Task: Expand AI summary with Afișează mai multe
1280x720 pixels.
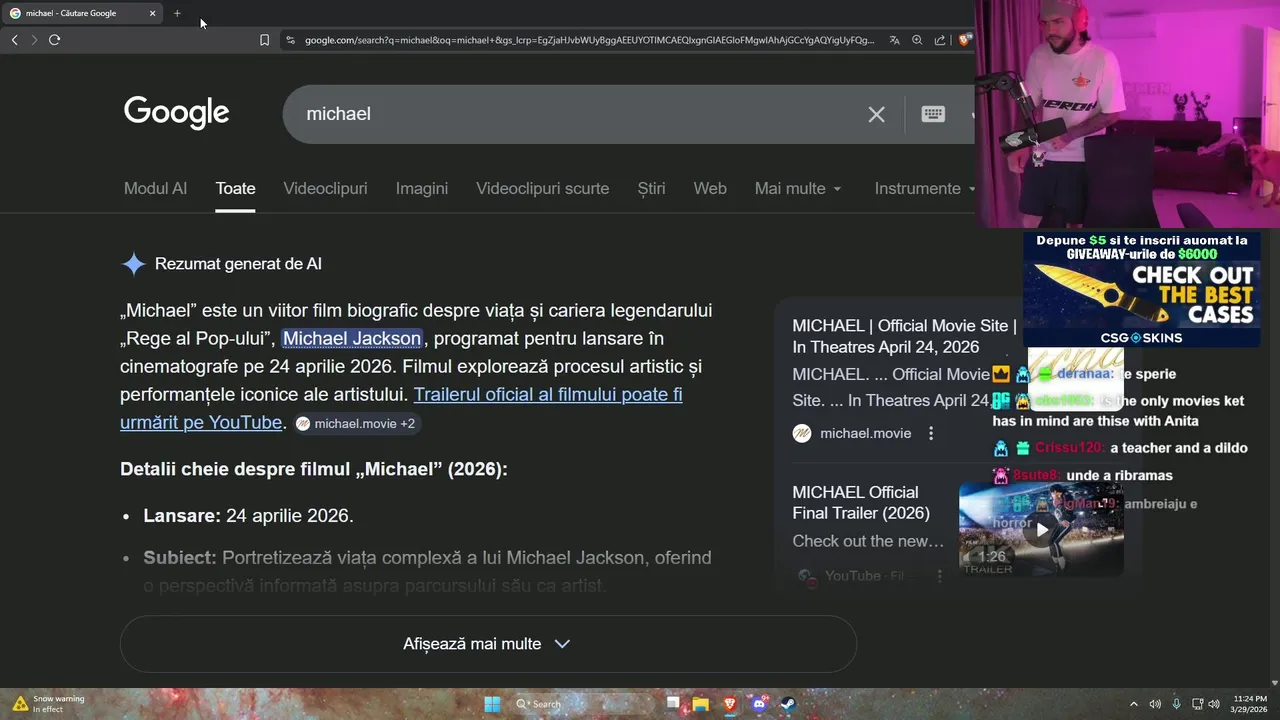Action: pyautogui.click(x=487, y=644)
